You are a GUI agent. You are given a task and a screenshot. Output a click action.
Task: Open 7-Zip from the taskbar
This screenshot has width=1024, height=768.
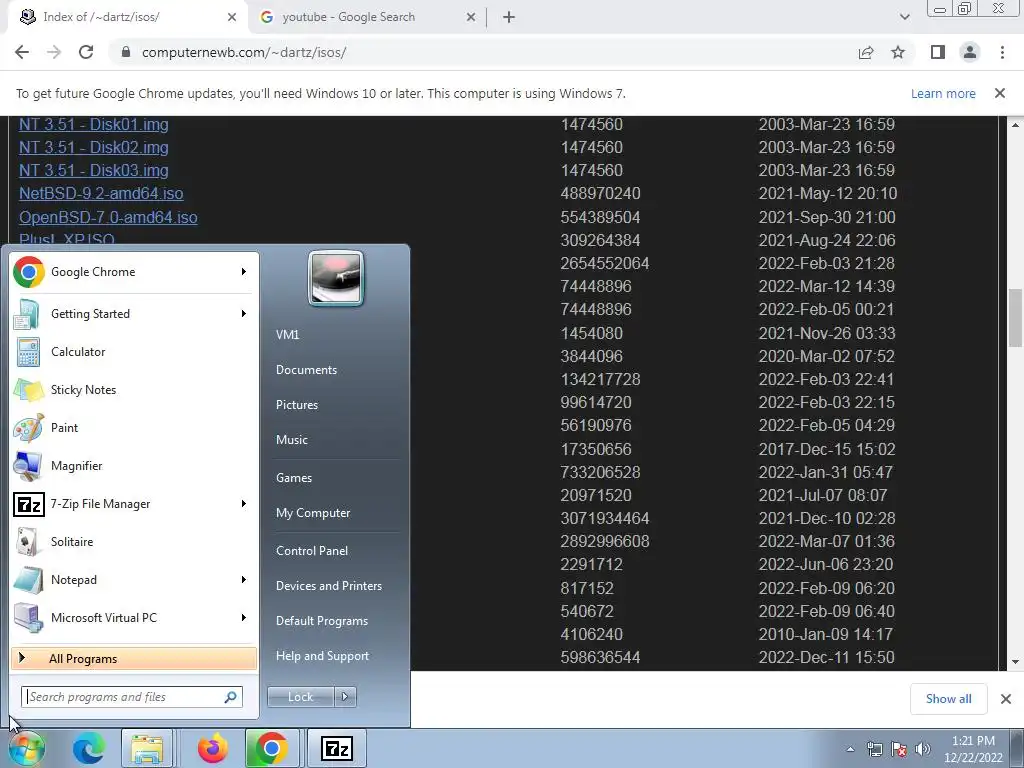coord(336,748)
